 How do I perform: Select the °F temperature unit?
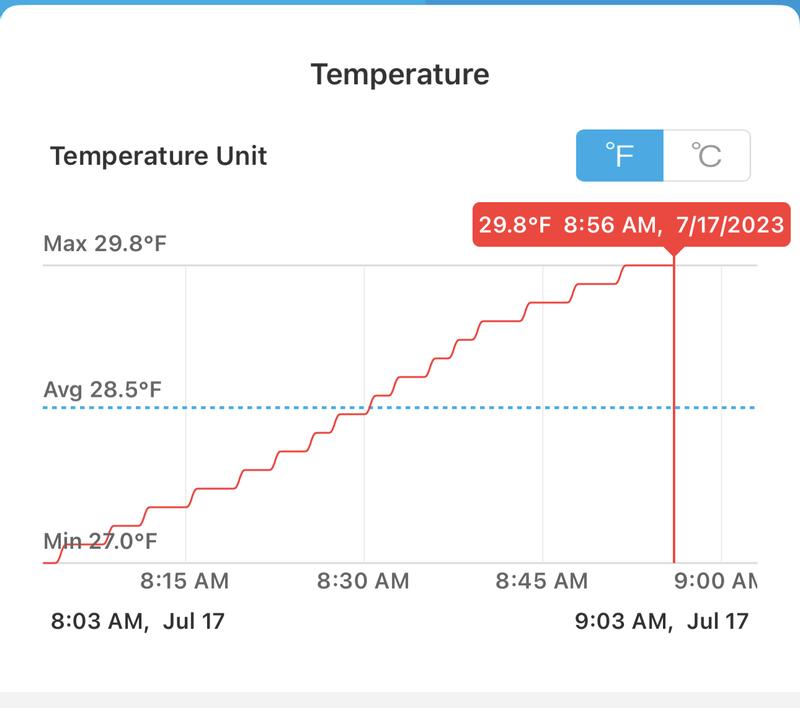click(620, 156)
